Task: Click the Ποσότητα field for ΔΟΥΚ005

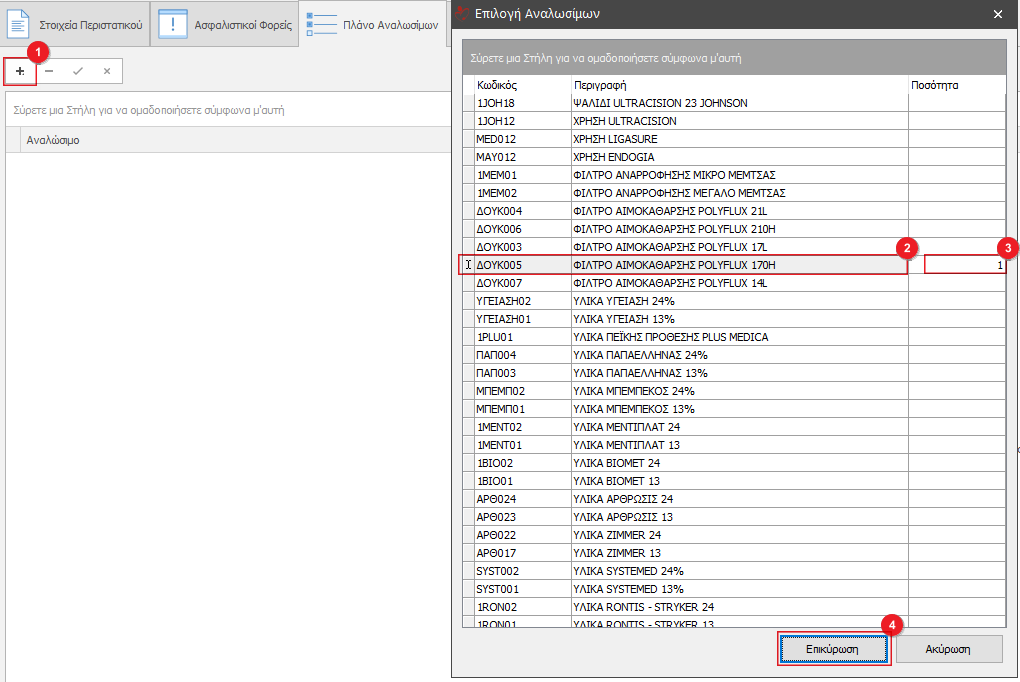Action: [x=964, y=265]
